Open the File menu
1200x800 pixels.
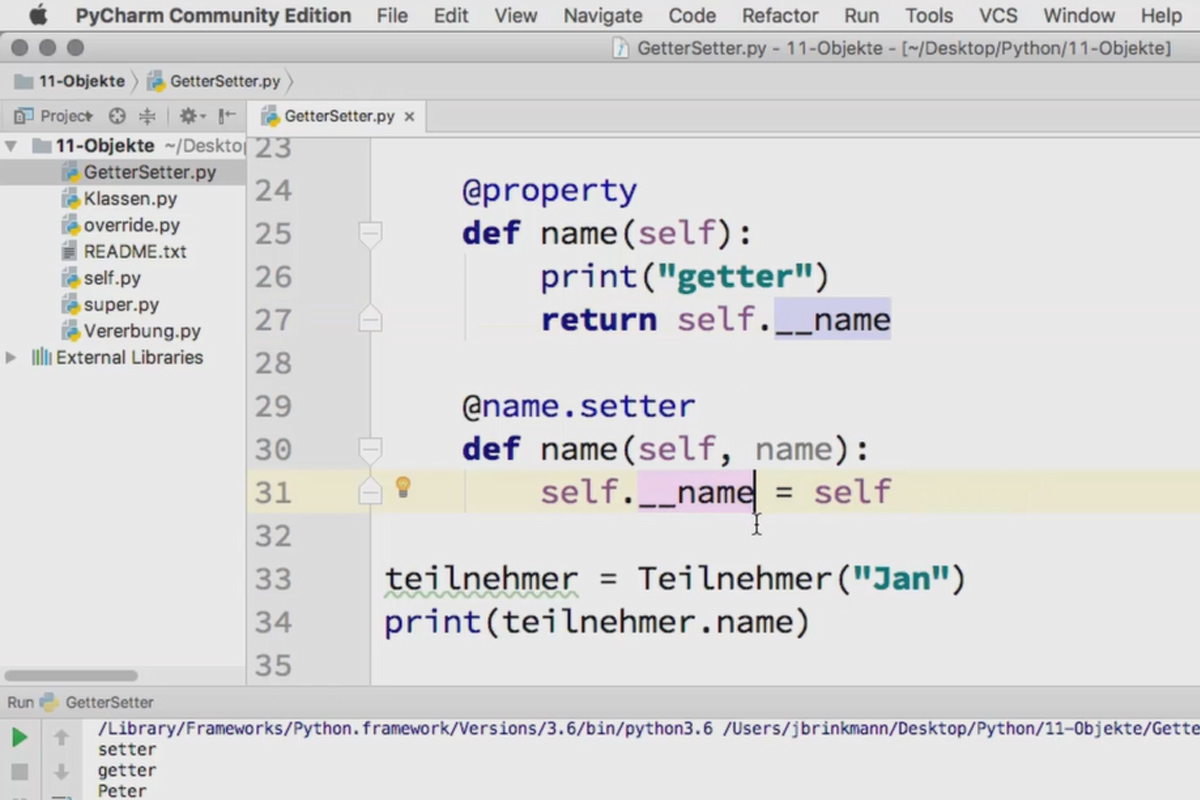[x=392, y=15]
